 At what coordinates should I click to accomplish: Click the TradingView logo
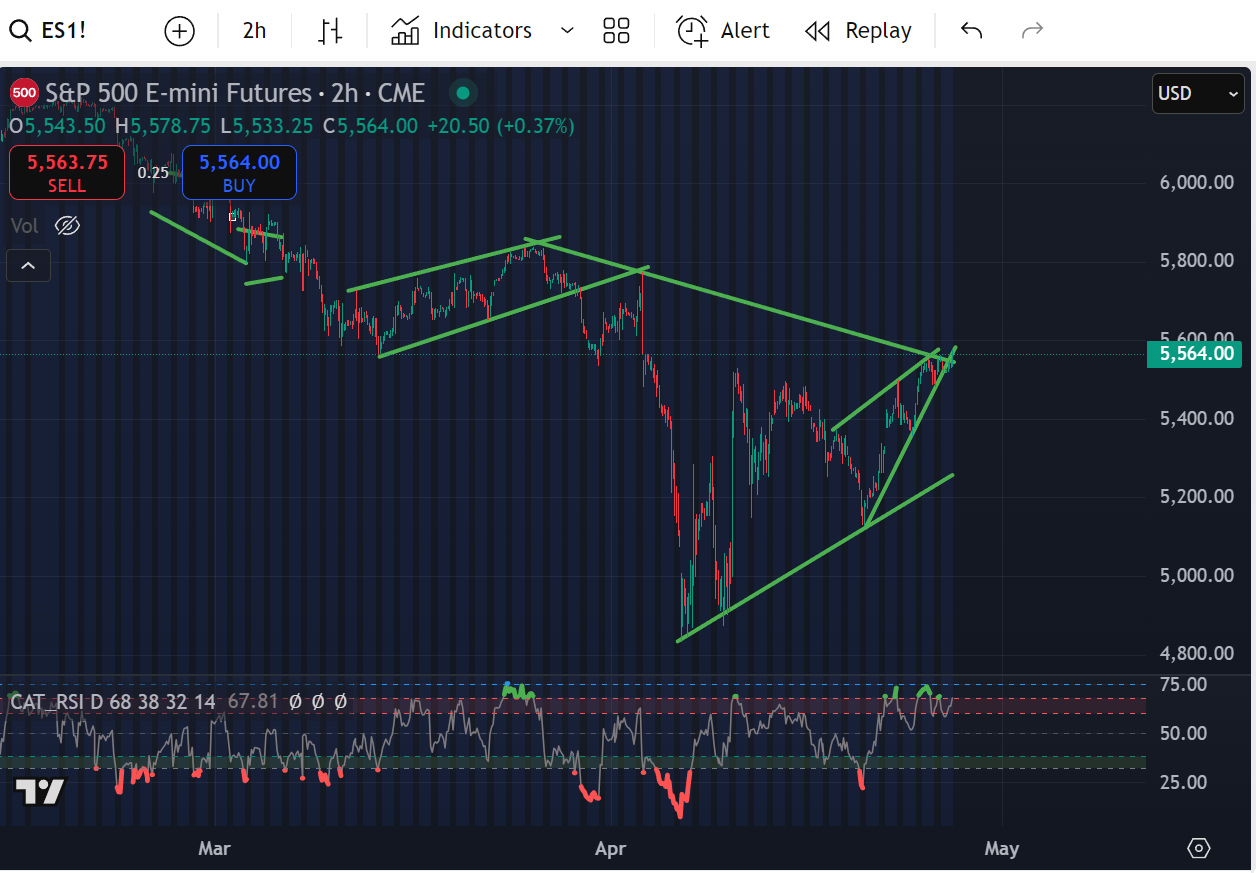pos(40,792)
